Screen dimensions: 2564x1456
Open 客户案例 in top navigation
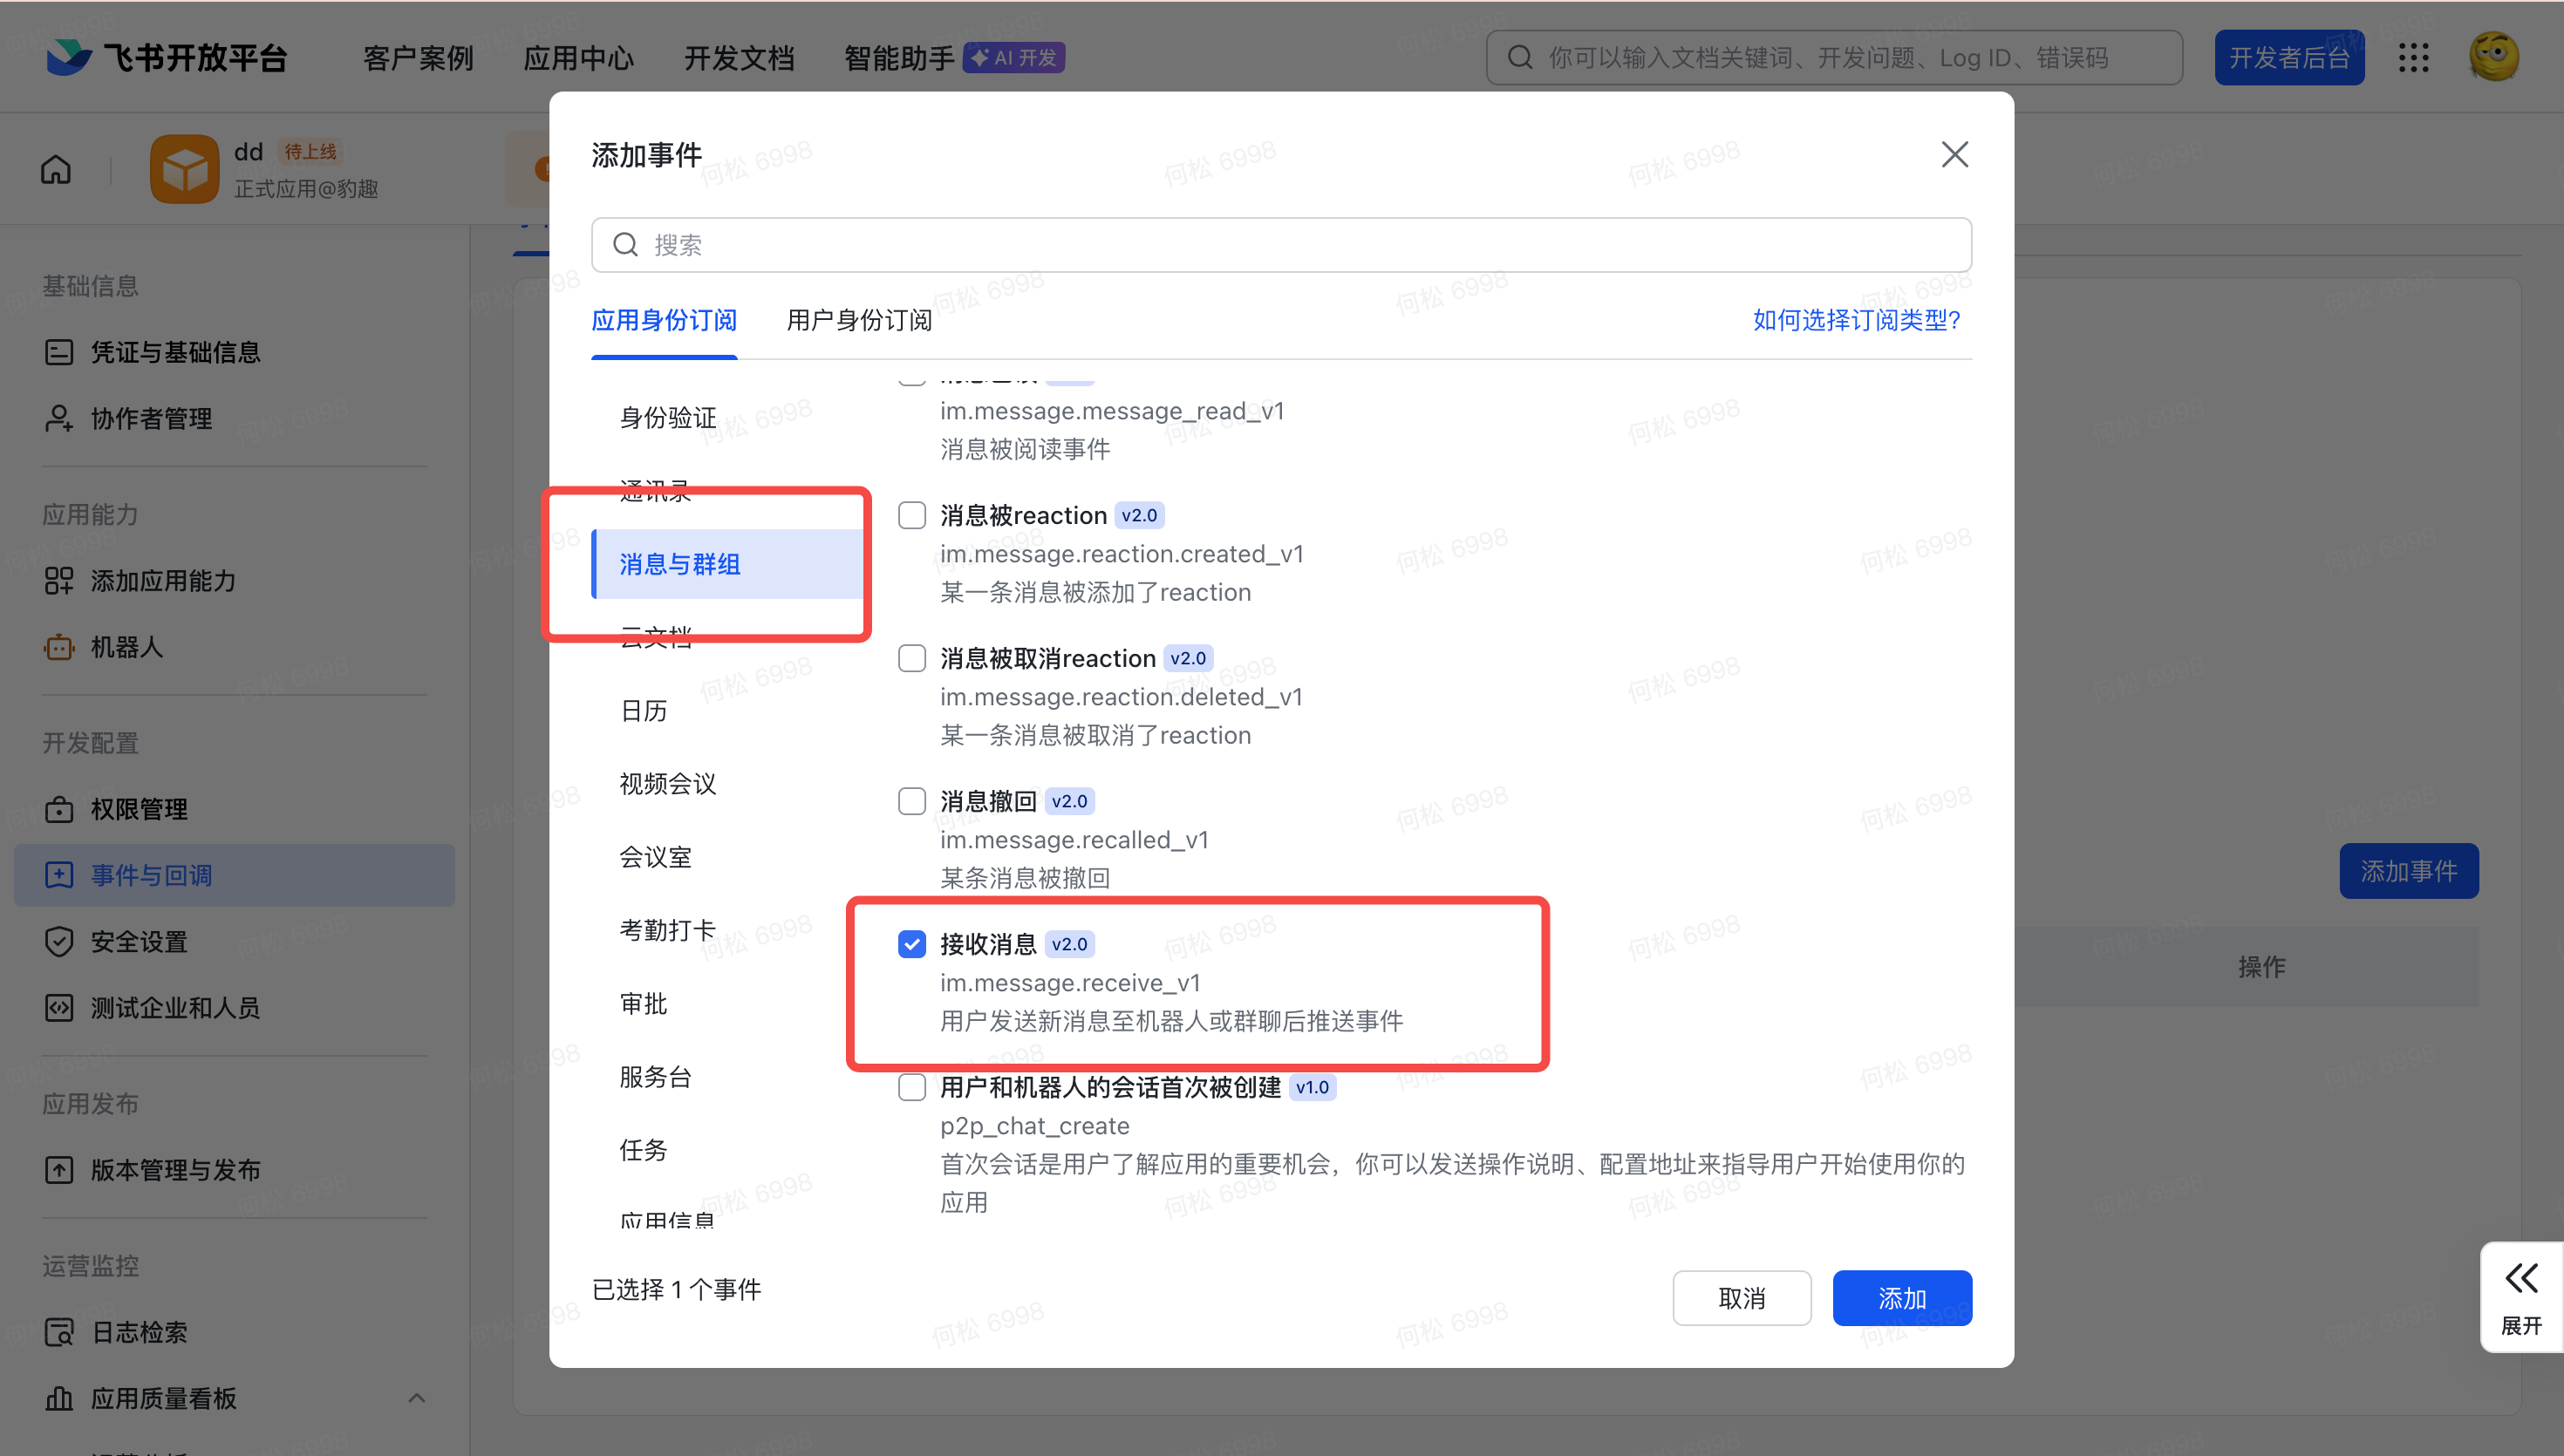pyautogui.click(x=418, y=58)
